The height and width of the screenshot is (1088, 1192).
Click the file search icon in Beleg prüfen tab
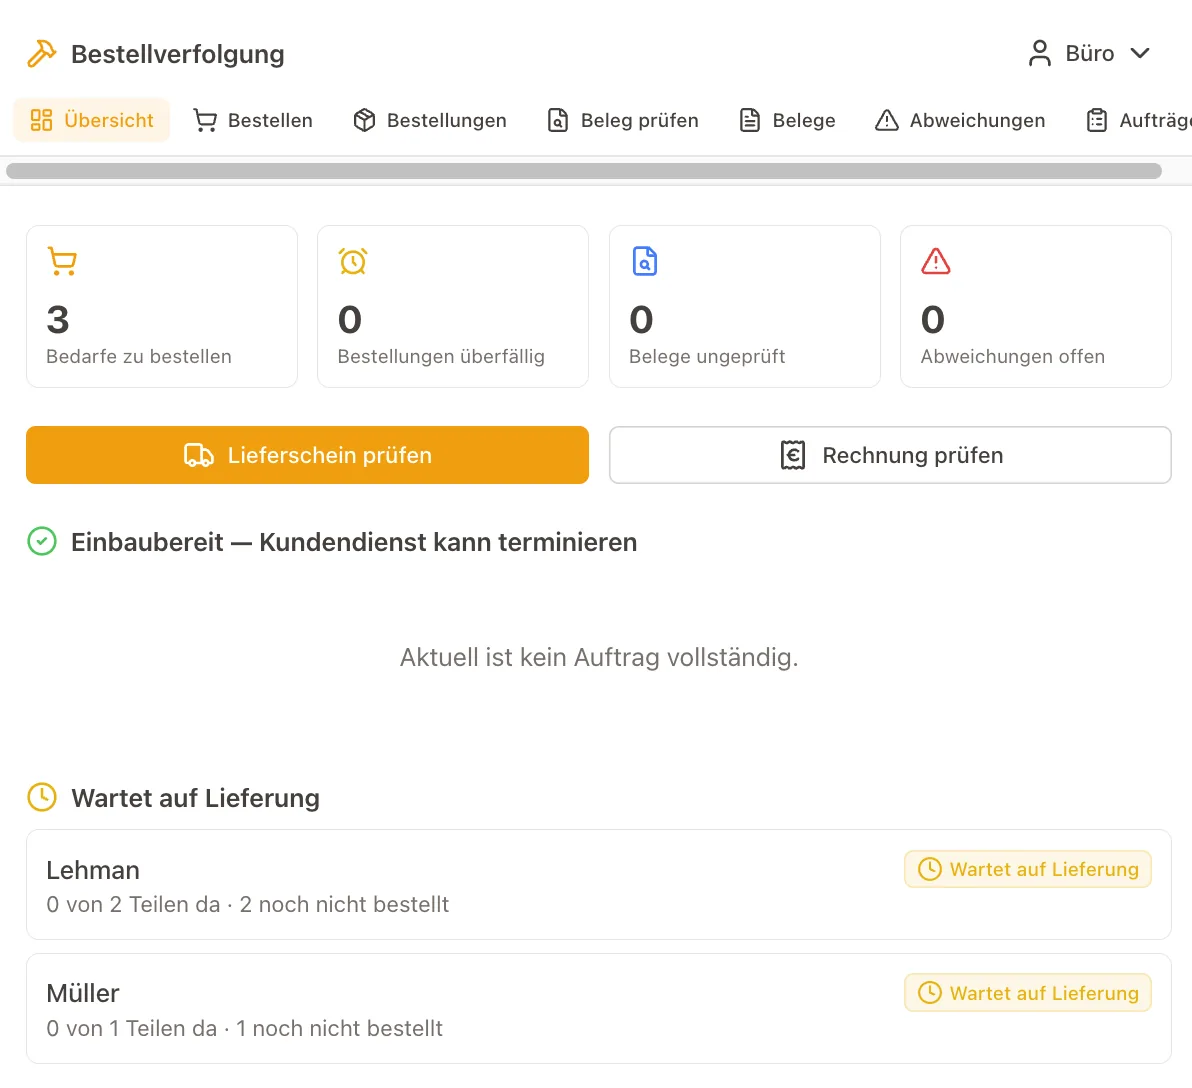coord(558,120)
